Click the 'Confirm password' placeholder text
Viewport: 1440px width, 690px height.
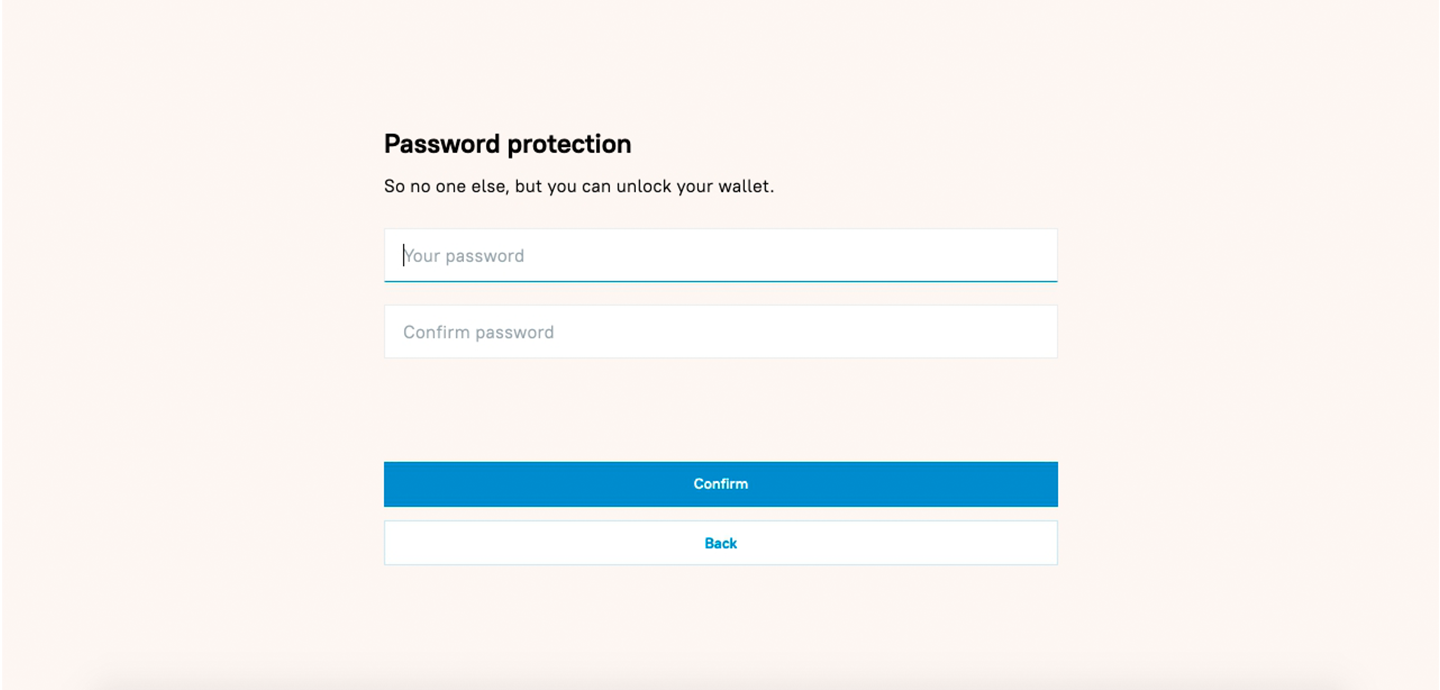(478, 332)
